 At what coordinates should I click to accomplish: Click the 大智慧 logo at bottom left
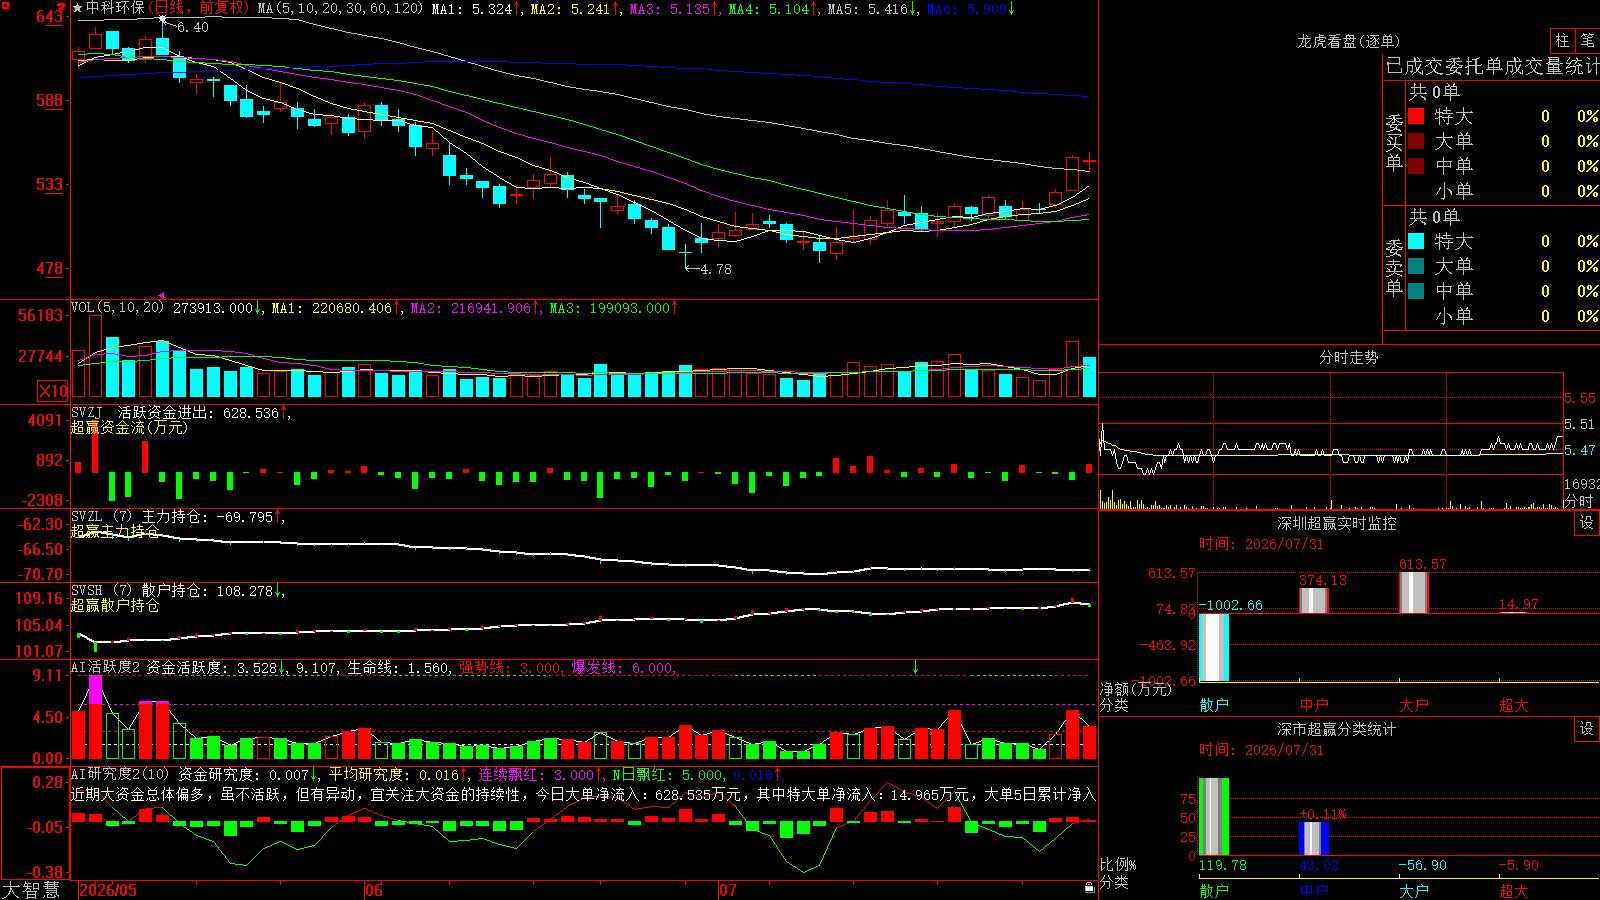tap(31, 890)
